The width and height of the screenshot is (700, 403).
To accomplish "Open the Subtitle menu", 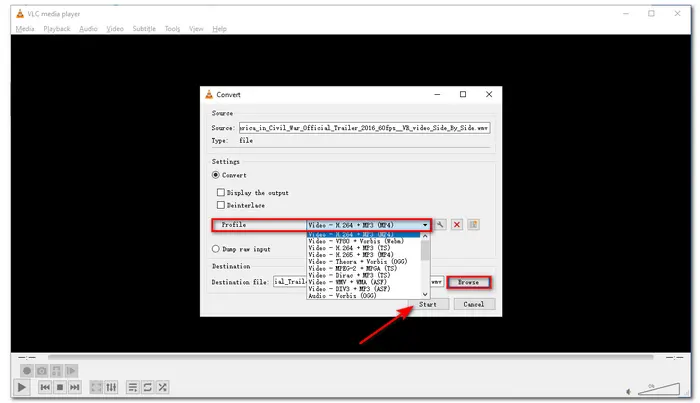I will pos(144,29).
